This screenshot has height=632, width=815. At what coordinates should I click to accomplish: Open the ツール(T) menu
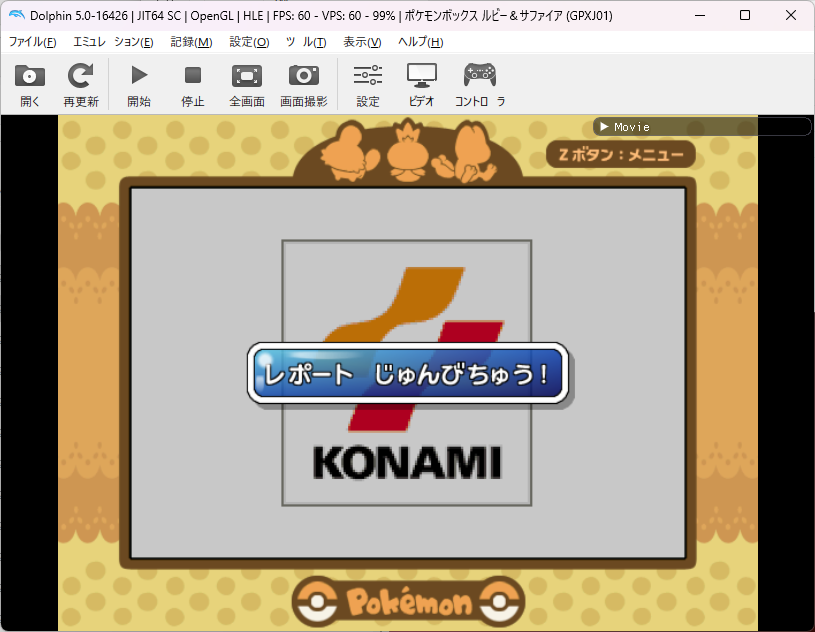pyautogui.click(x=306, y=42)
